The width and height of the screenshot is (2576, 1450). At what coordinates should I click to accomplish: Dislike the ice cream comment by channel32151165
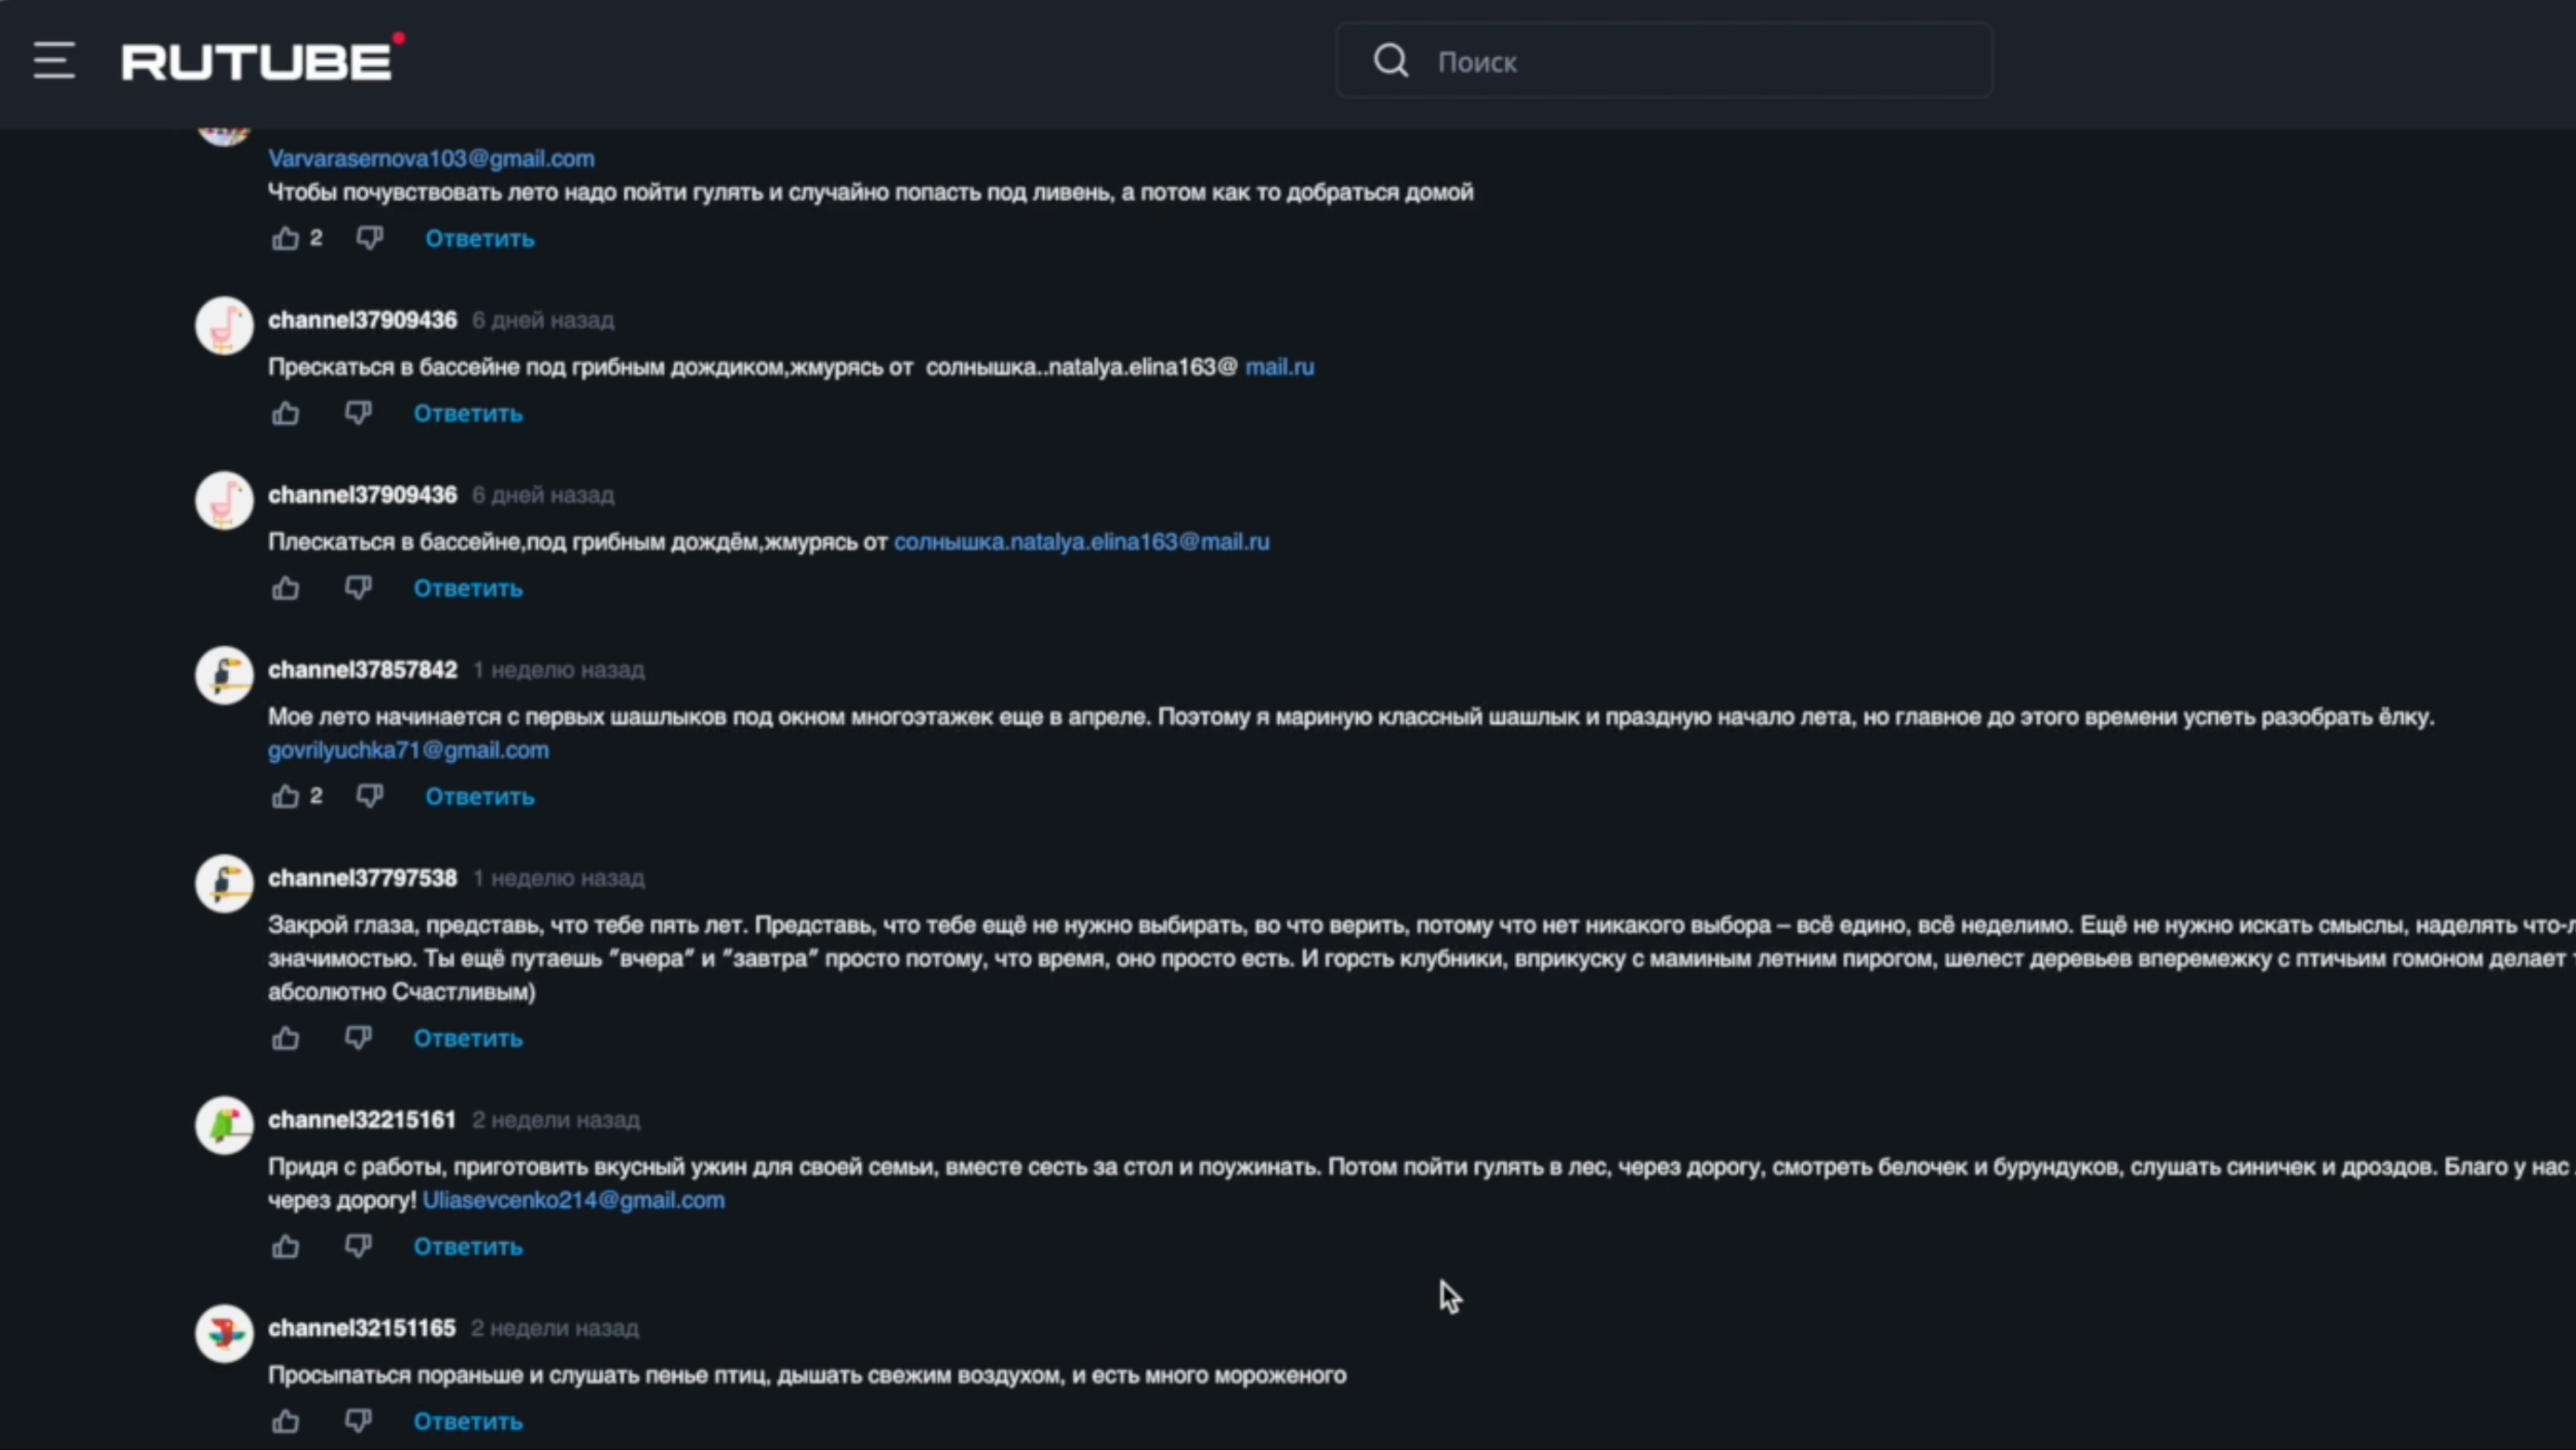(358, 1421)
